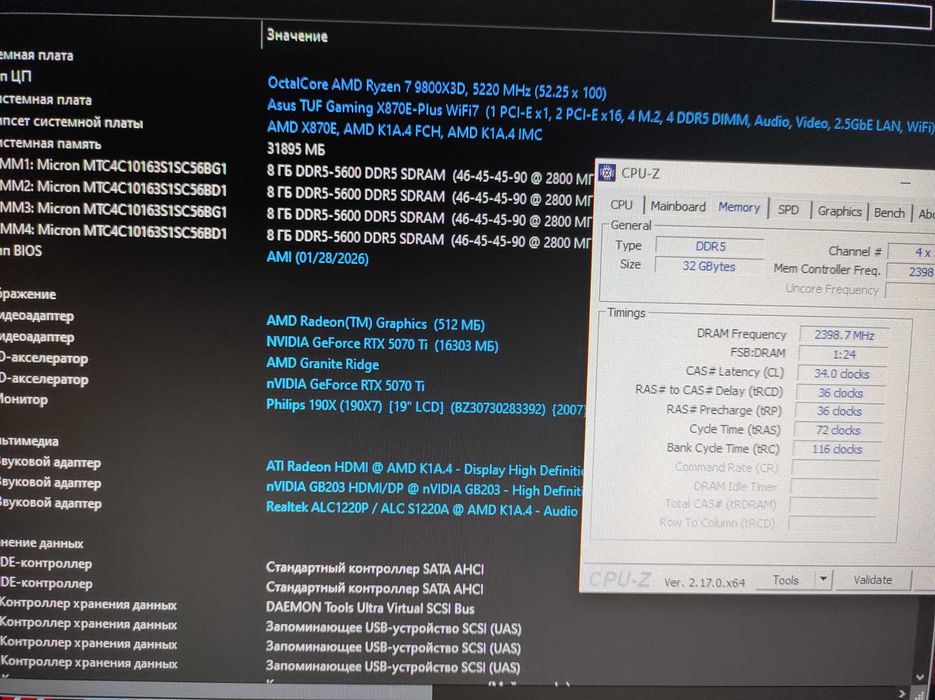Open the AMD X870E chipset link

[404, 130]
